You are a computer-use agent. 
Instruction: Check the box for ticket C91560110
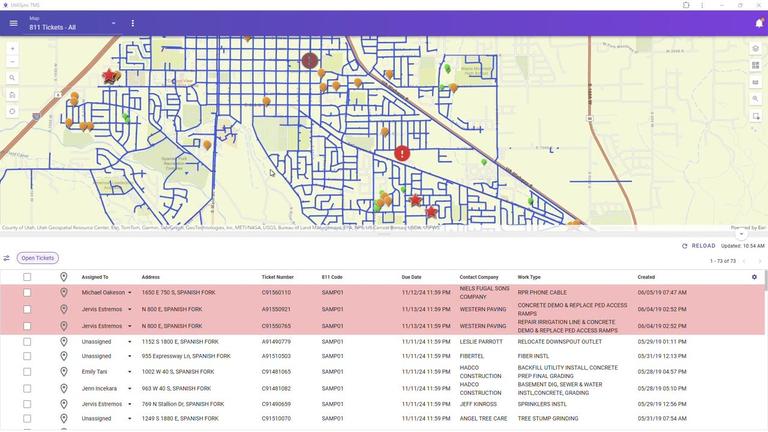click(x=27, y=293)
